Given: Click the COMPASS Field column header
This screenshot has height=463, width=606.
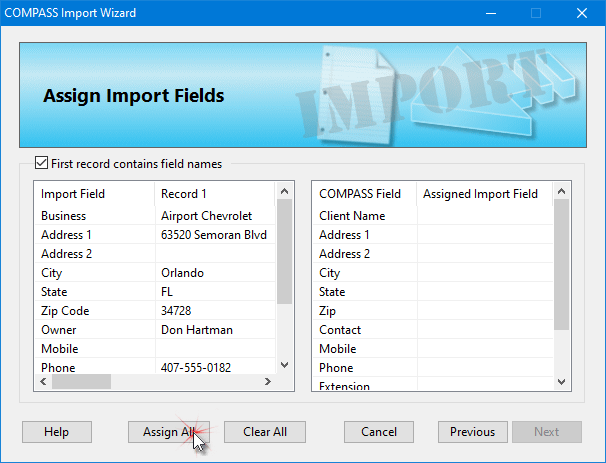Looking at the screenshot, I should [364, 194].
